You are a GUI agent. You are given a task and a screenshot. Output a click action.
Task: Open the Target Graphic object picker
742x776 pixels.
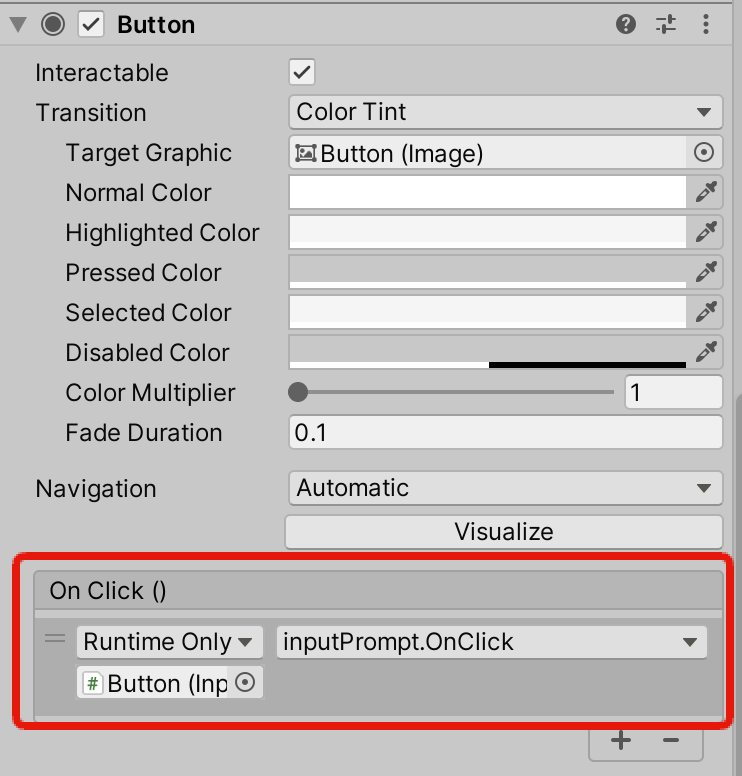704,153
